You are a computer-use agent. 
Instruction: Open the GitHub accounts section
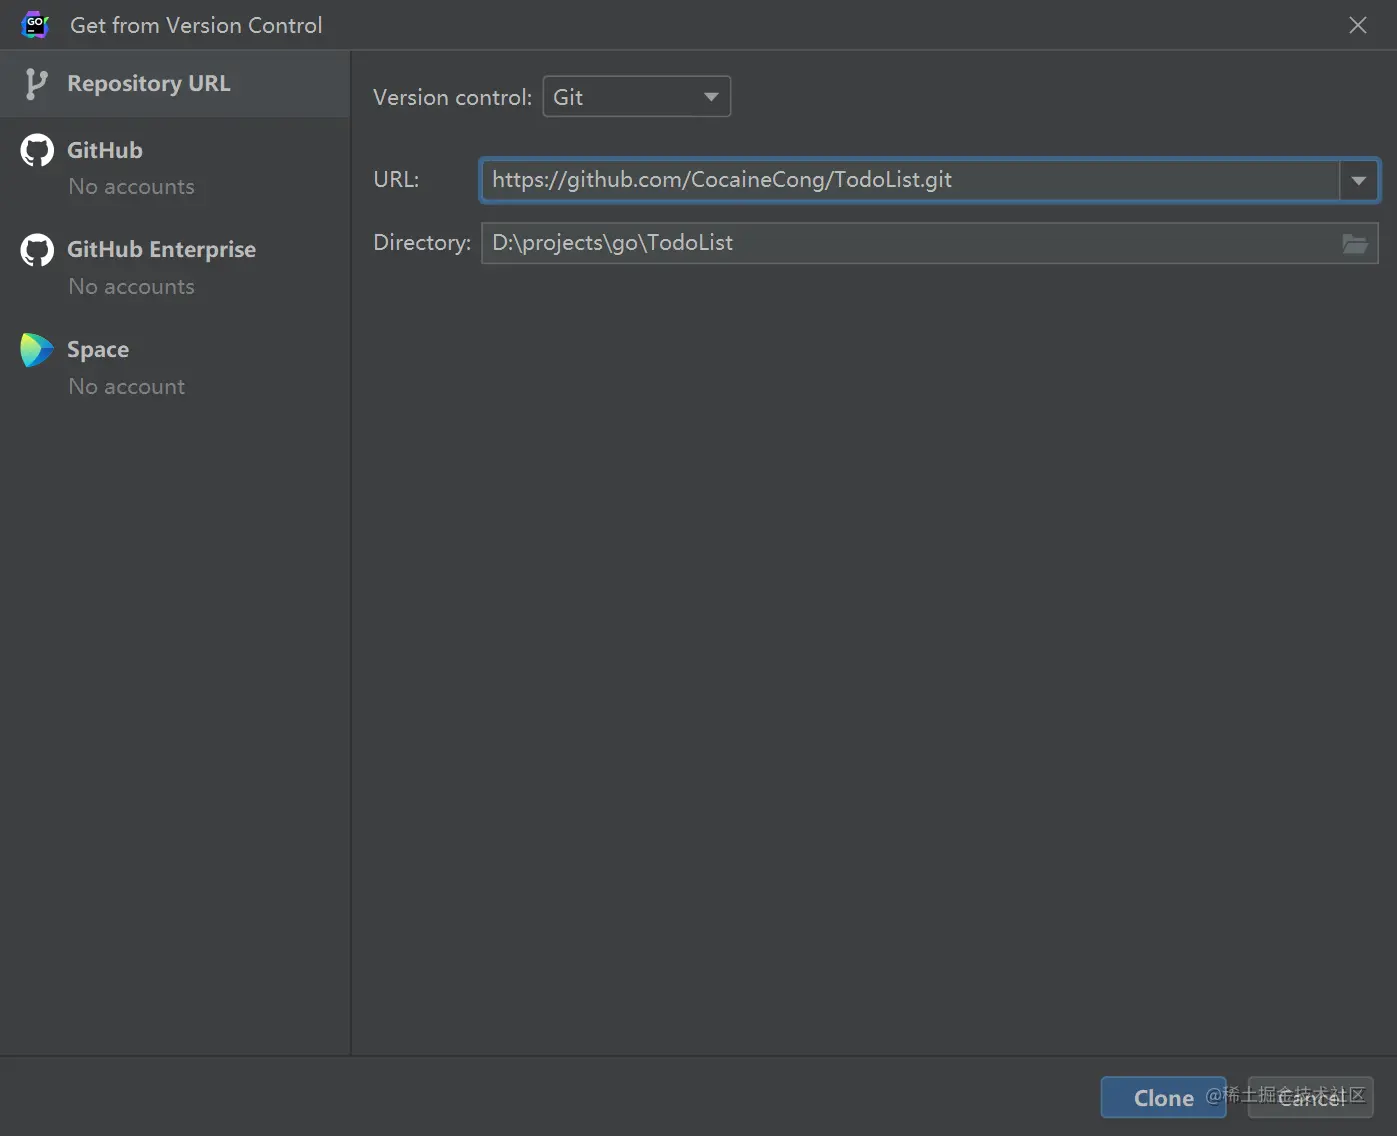point(175,167)
